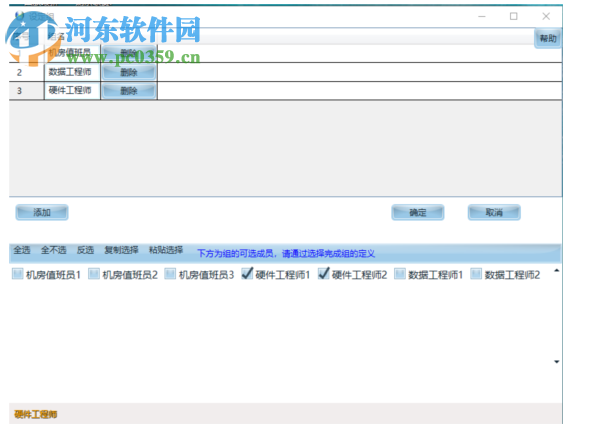Click the member list scroll down arrow
603x434 pixels.
(x=556, y=362)
